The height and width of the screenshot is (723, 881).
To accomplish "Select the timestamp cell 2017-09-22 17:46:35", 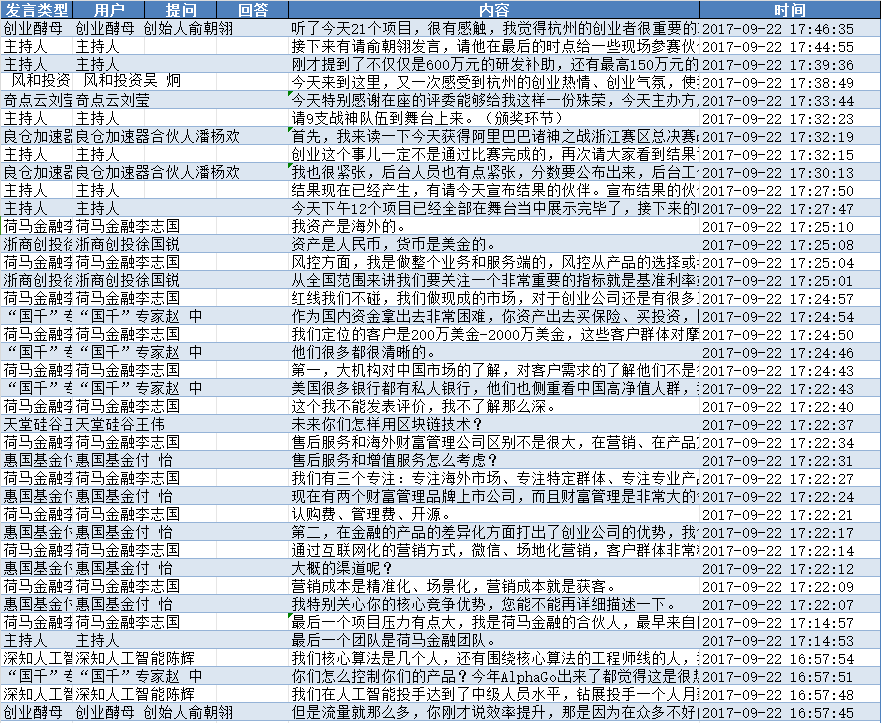I will coord(789,29).
